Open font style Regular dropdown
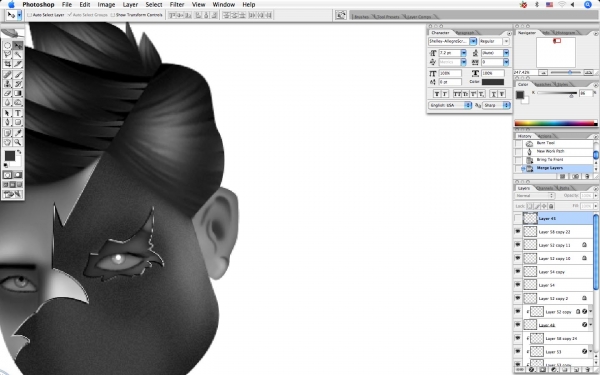This screenshot has width=600, height=375. (x=506, y=41)
